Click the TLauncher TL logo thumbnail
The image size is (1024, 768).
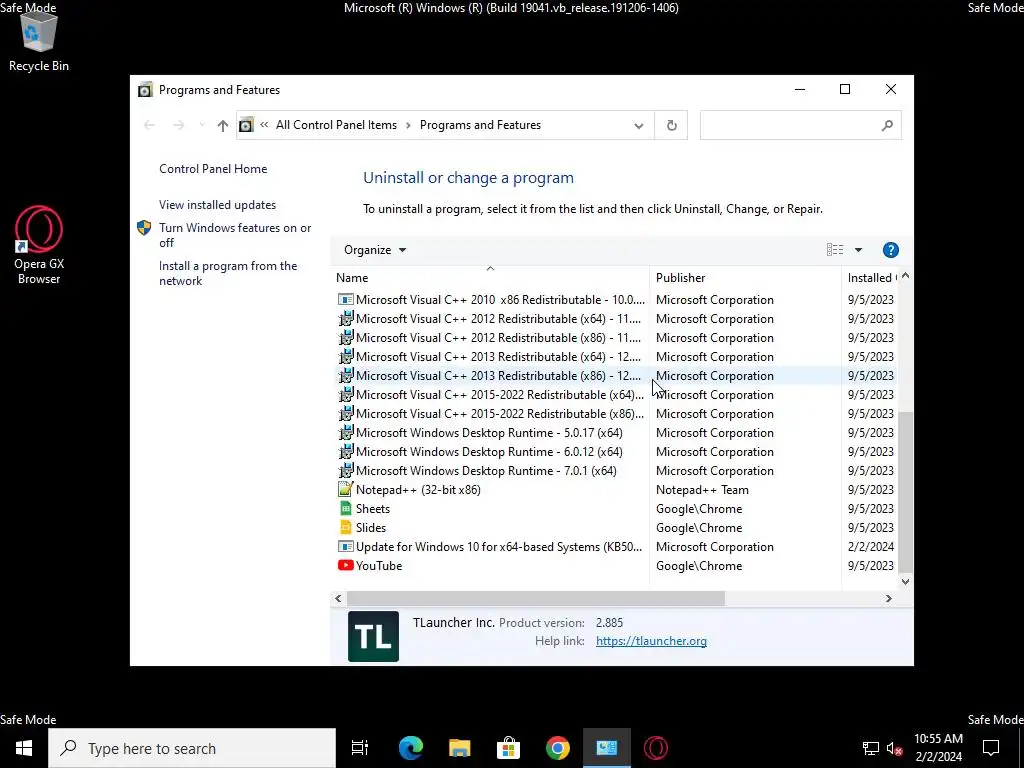coord(373,636)
